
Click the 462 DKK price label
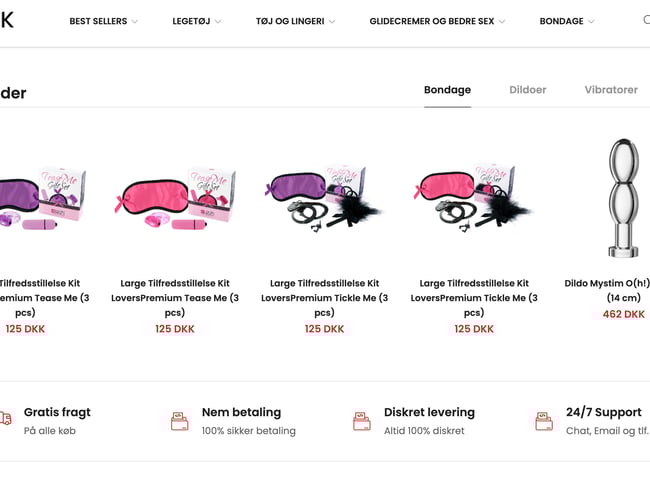tap(624, 314)
